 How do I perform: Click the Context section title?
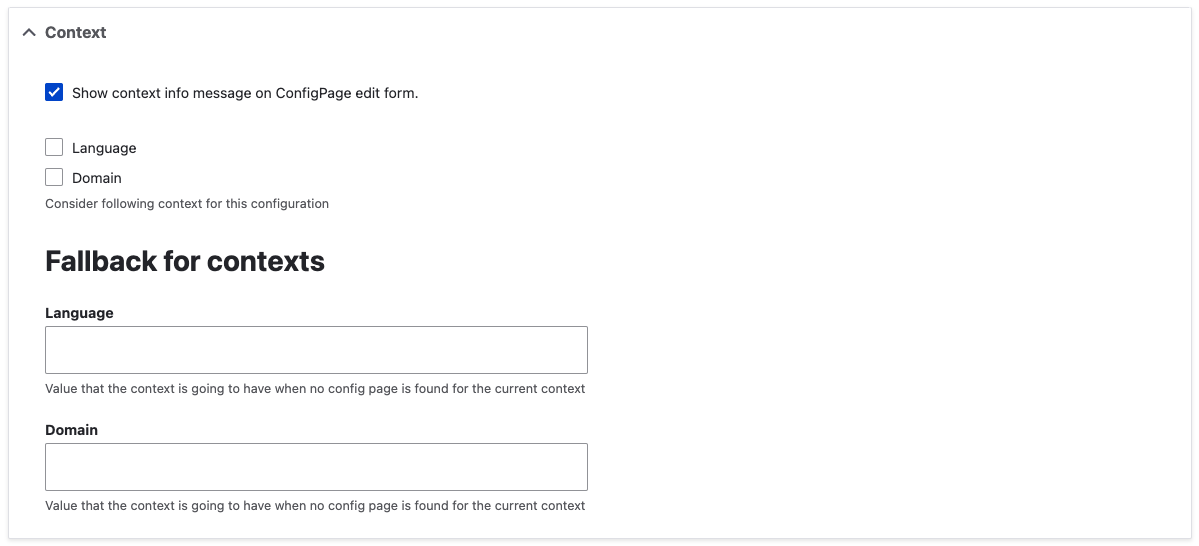pos(76,33)
